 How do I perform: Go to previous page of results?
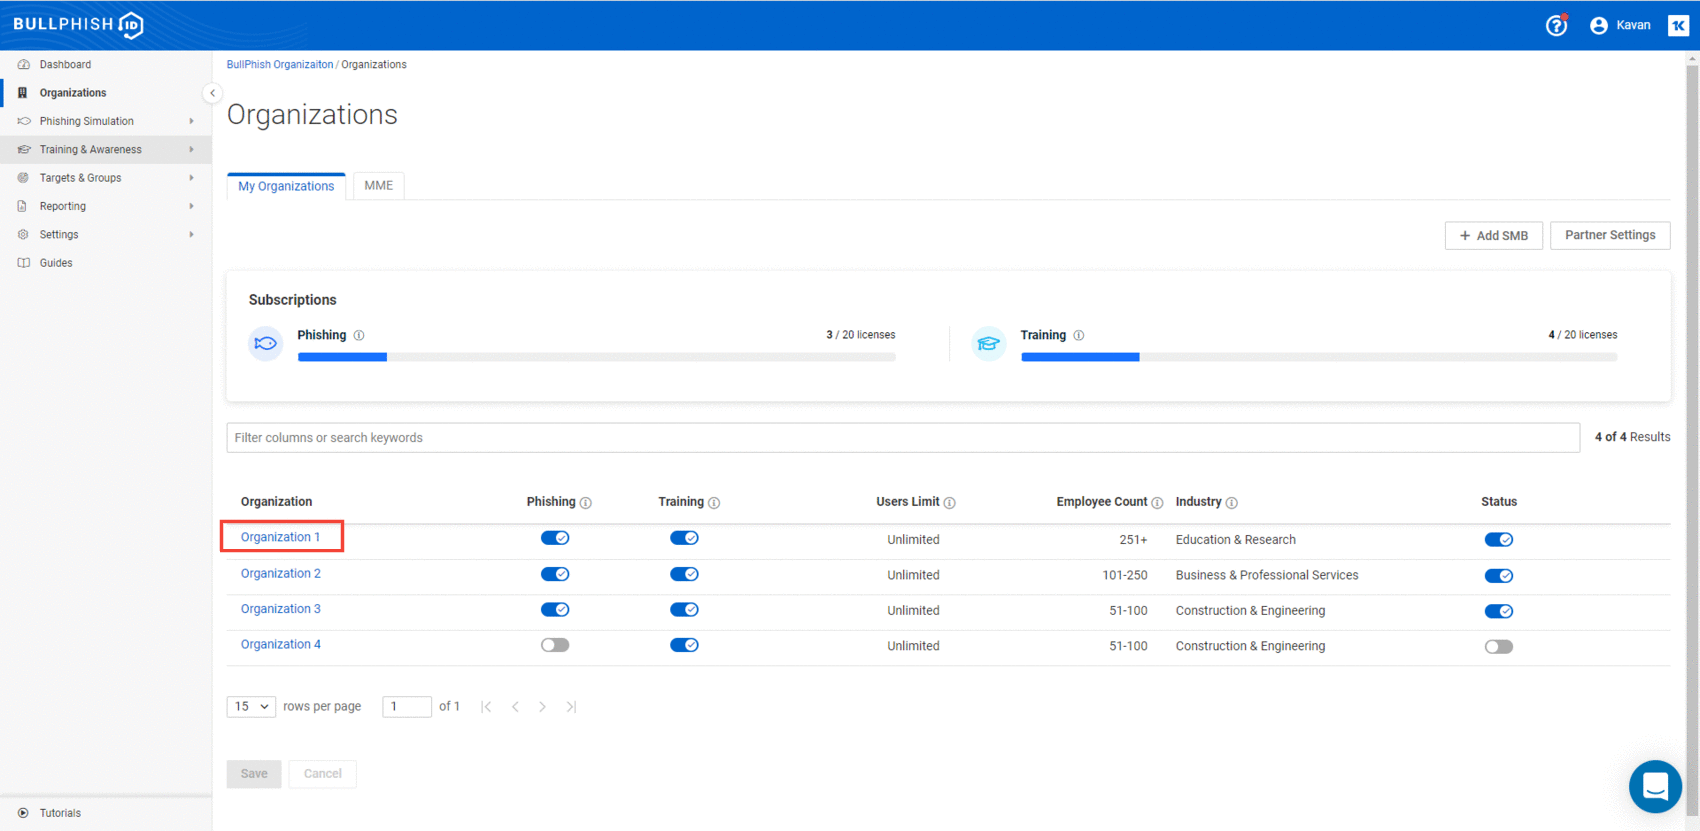[515, 707]
